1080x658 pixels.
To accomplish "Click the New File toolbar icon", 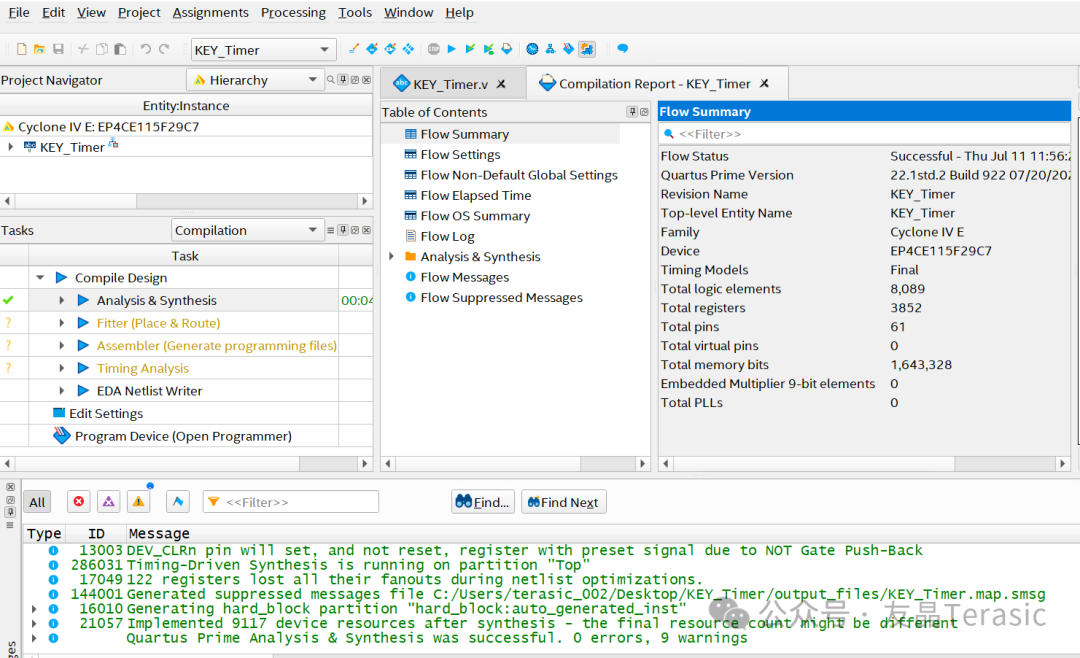I will [21, 49].
